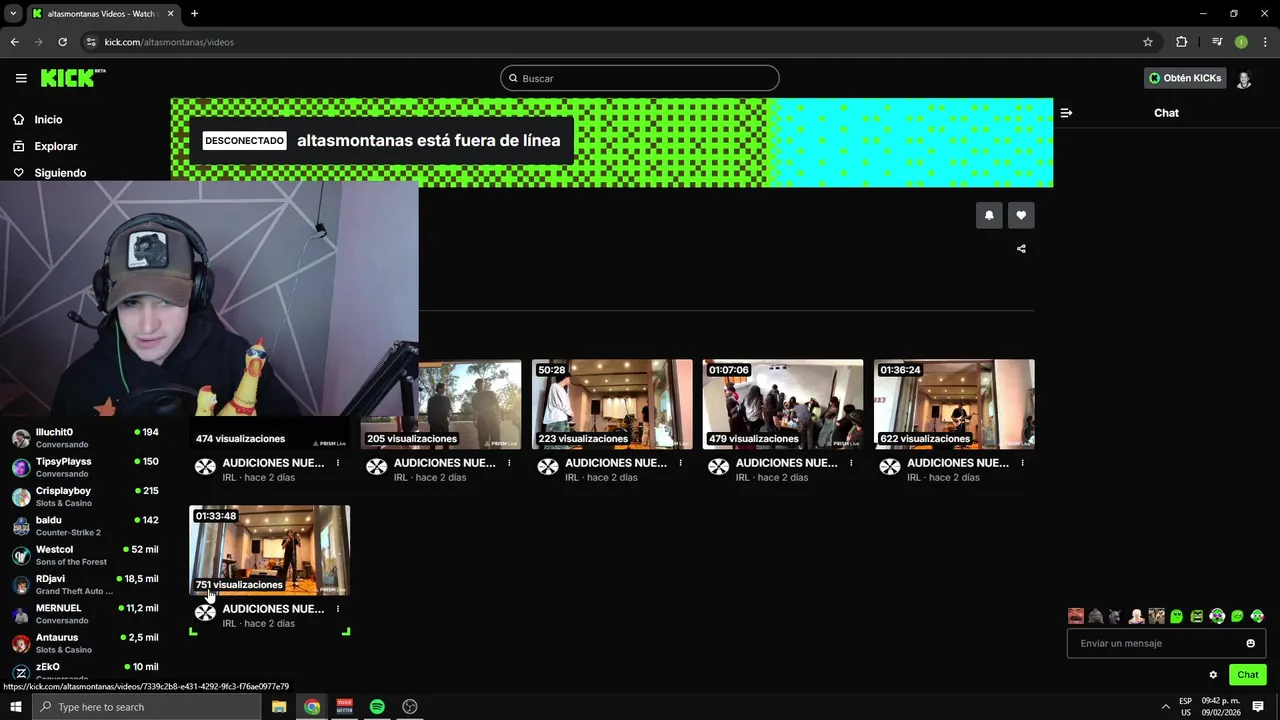
Task: Click the share icon
Action: point(1021,249)
